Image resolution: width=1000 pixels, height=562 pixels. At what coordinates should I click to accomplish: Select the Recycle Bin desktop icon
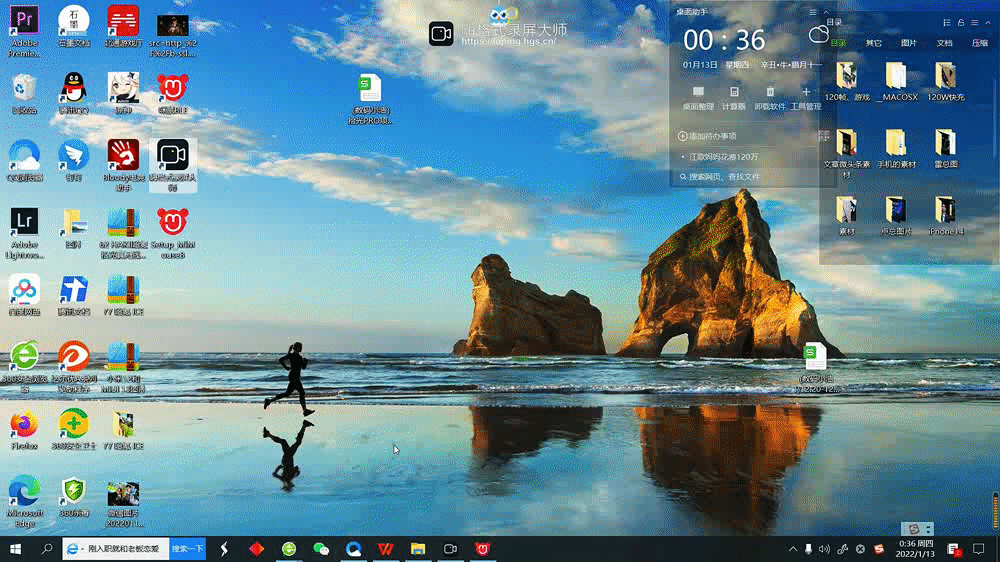(x=24, y=93)
